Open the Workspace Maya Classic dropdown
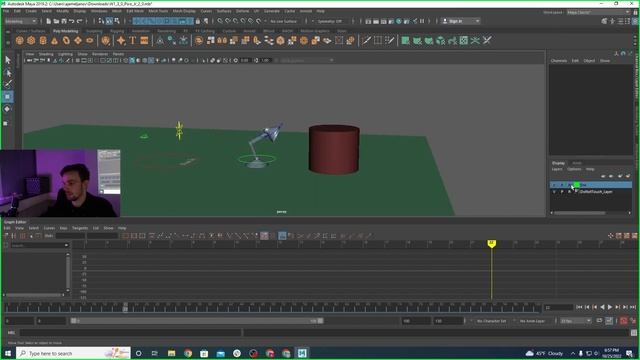The height and width of the screenshot is (360, 640). (598, 12)
